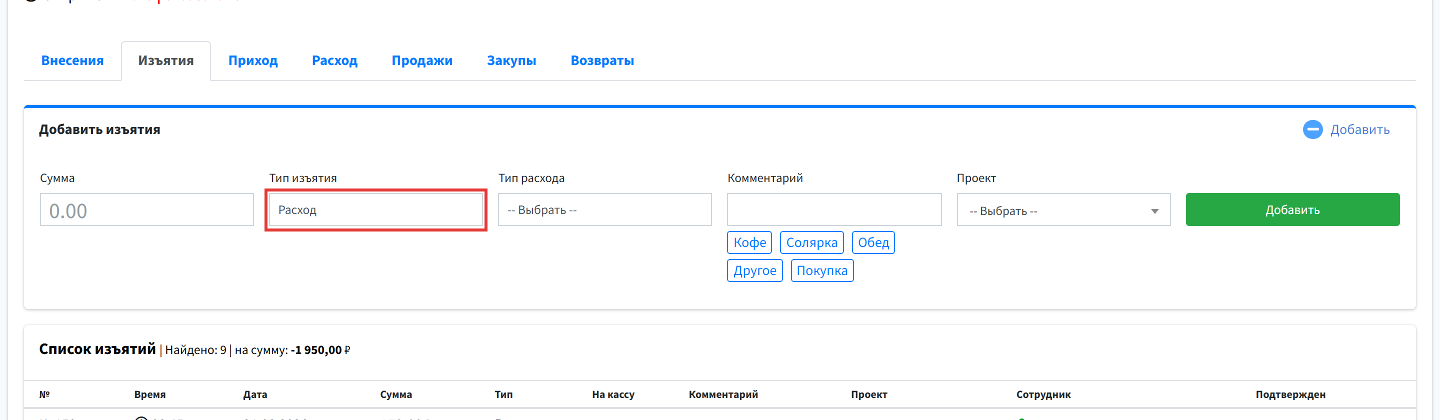Click the Покупка comment tag
Screen dimensions: 1440x420
822,271
